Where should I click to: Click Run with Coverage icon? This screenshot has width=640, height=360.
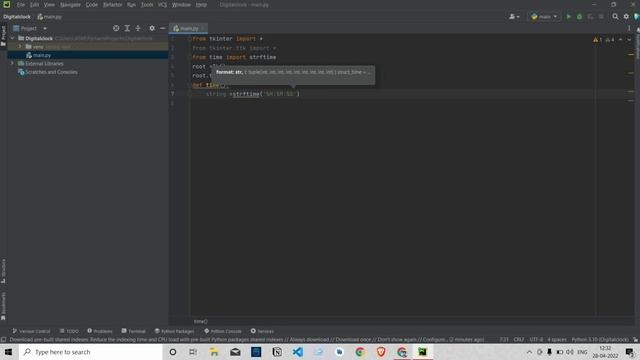(590, 17)
